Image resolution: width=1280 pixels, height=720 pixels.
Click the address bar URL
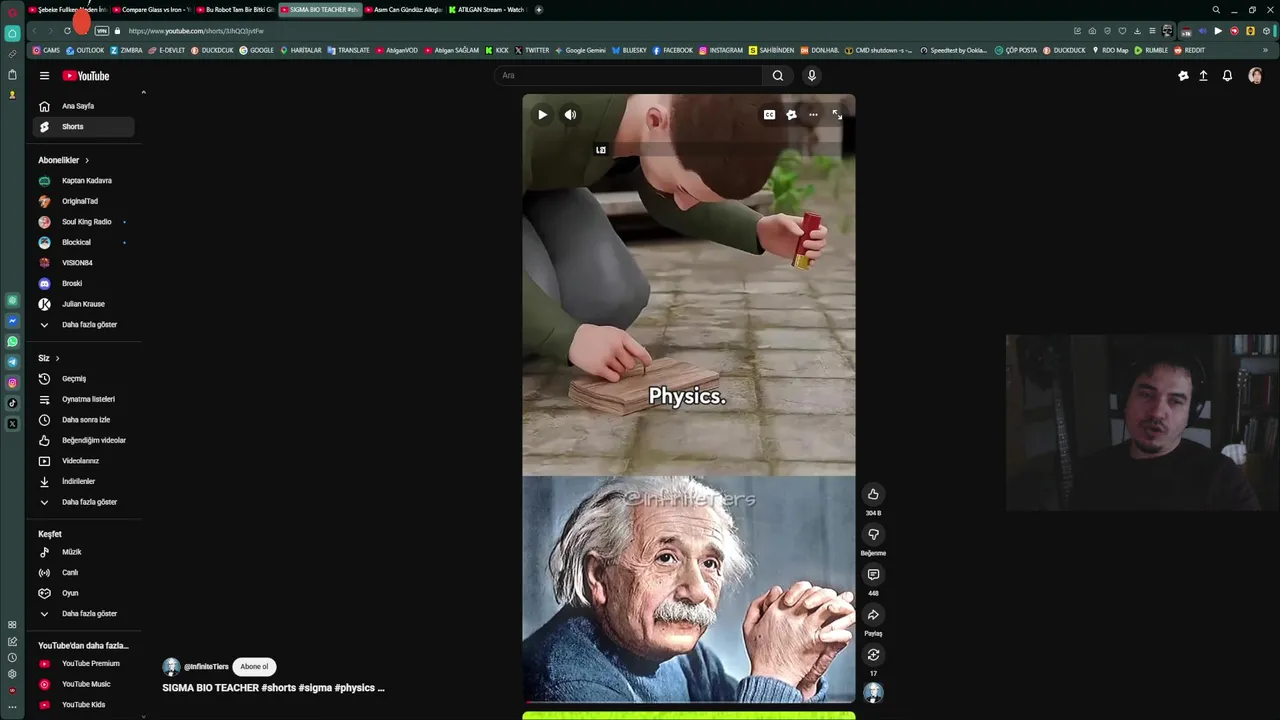coord(196,31)
